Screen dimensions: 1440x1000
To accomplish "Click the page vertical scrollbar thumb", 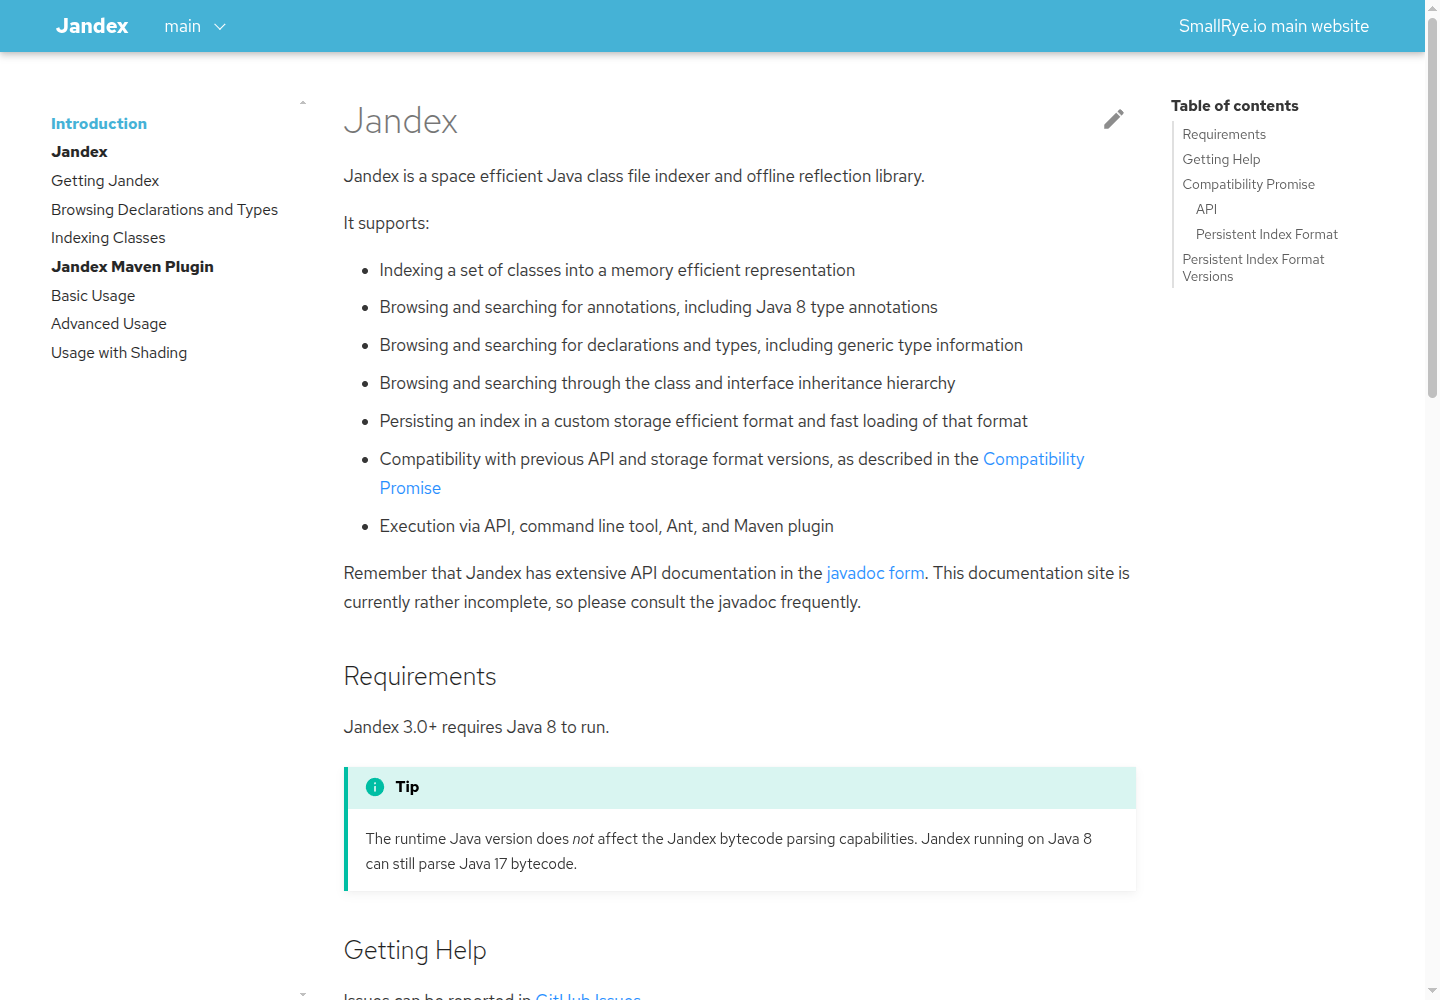I will pyautogui.click(x=1432, y=210).
